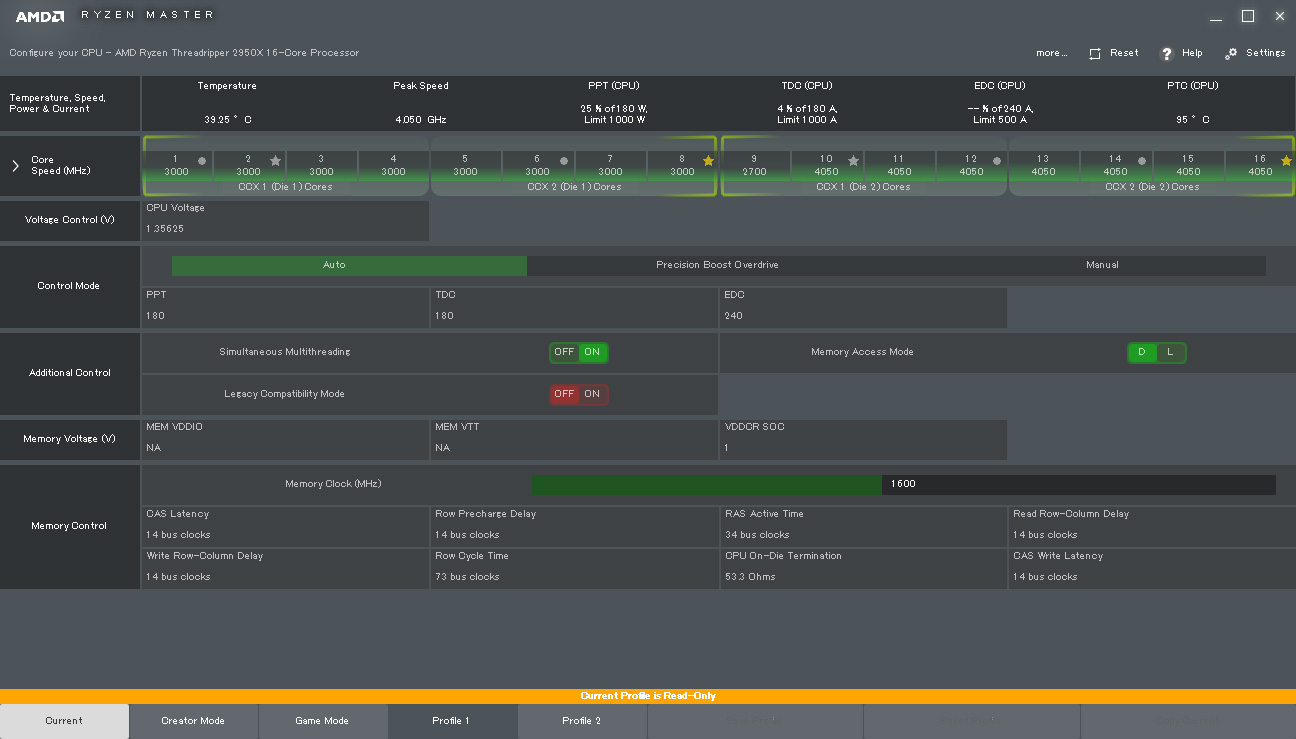Screen dimensions: 1296x739
Task: Click the dot indicator on core 12
Action: [x=997, y=160]
